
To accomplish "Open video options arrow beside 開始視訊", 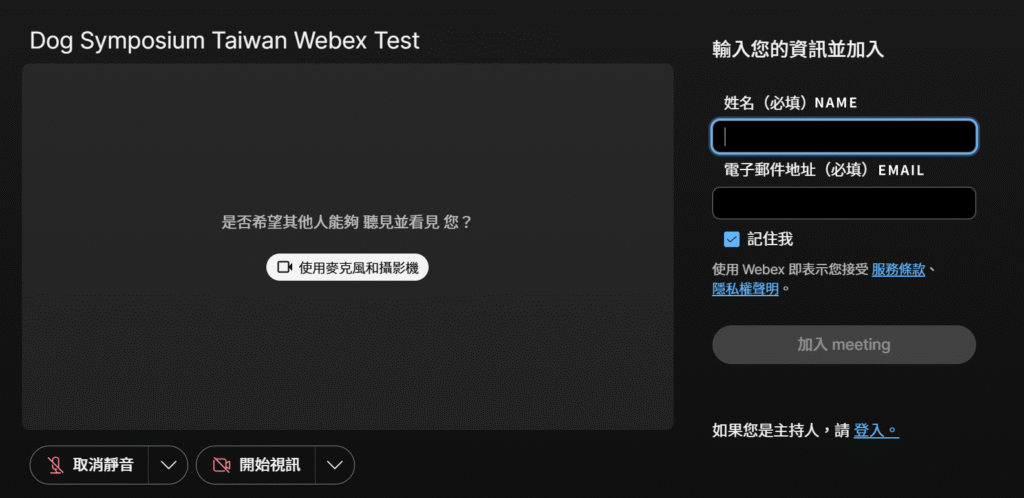I will [335, 465].
